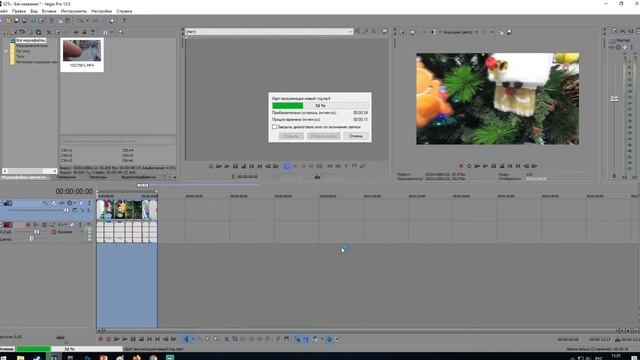
Task: Open Project Video Properties in preview toolbar
Action: (x=402, y=32)
